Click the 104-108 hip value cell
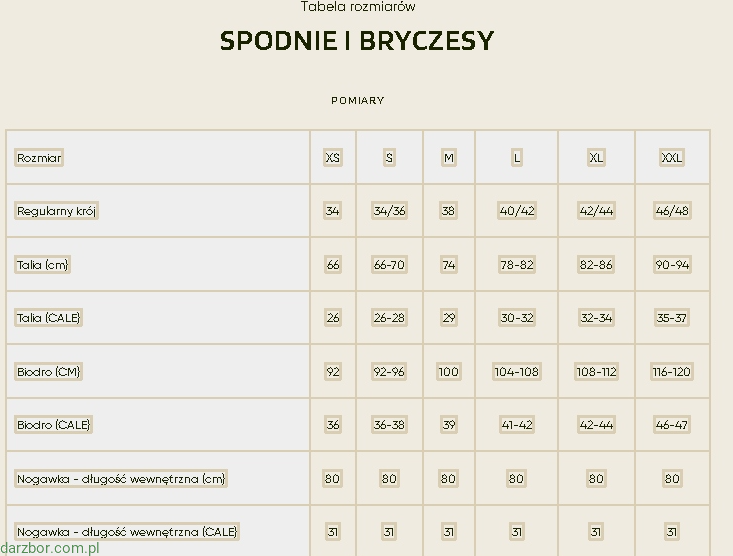 [517, 372]
